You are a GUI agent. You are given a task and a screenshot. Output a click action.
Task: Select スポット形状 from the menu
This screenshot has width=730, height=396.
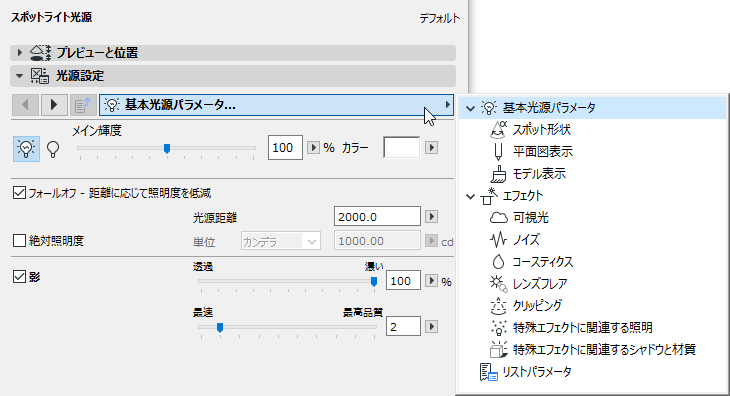point(542,130)
